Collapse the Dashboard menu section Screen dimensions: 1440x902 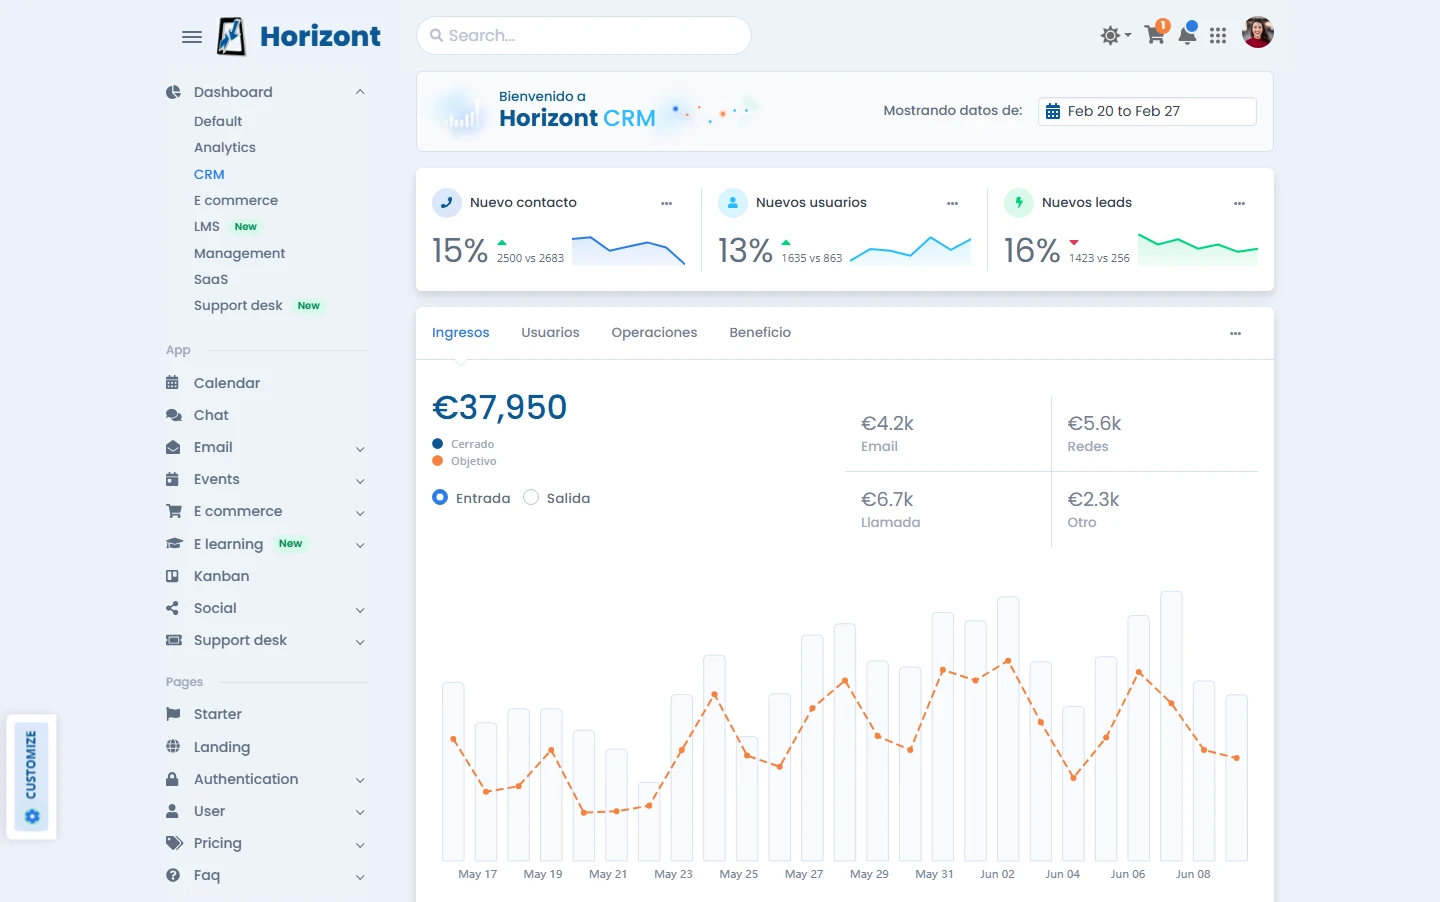pyautogui.click(x=266, y=92)
